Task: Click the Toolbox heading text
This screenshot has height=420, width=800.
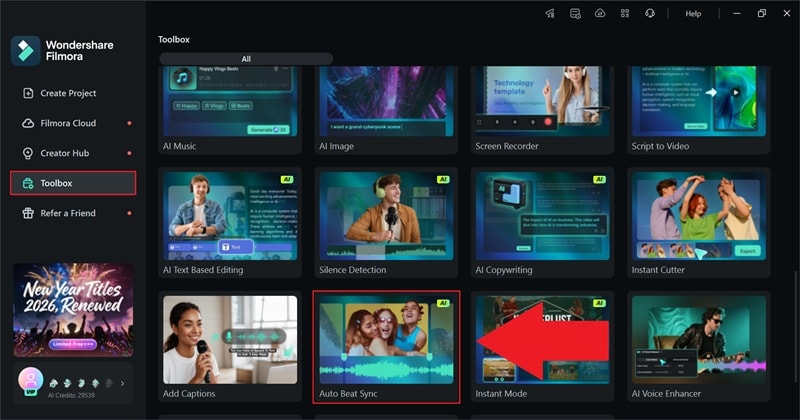Action: coord(173,39)
